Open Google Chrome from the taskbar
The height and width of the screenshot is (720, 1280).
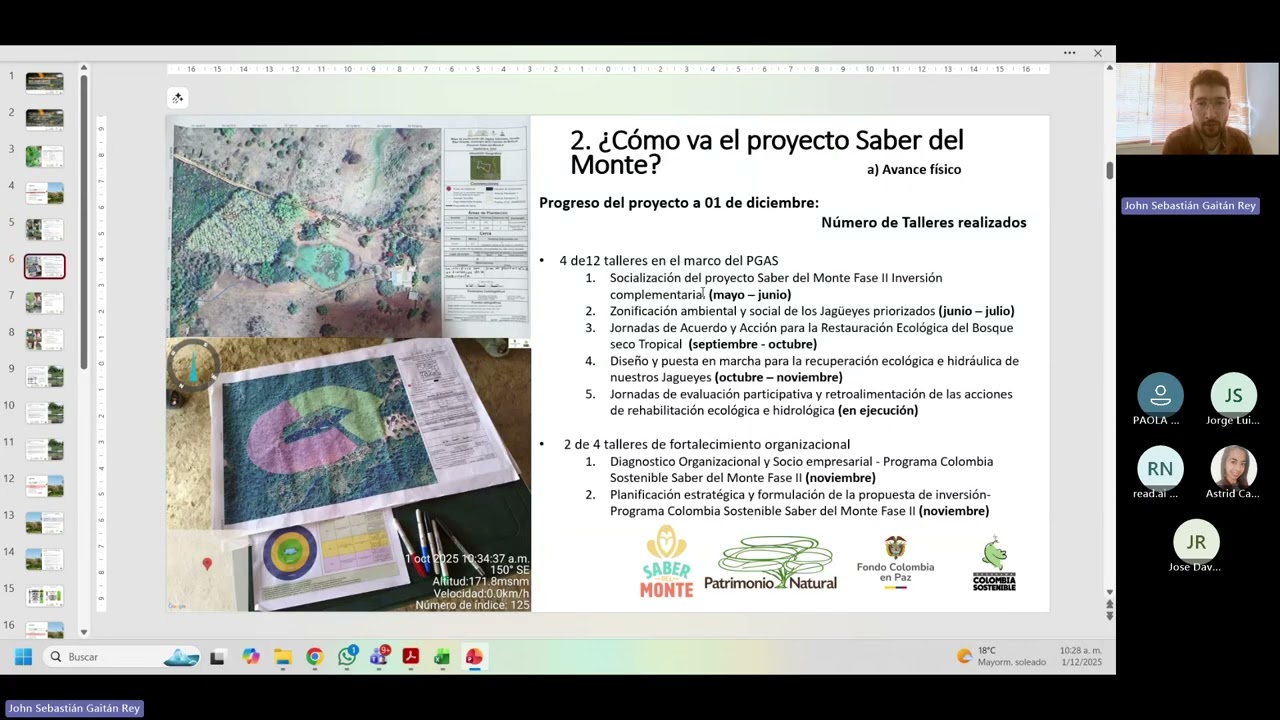(315, 657)
